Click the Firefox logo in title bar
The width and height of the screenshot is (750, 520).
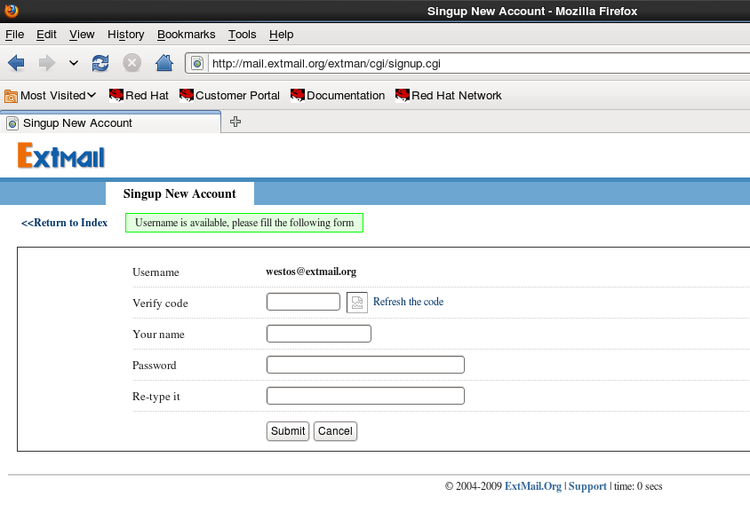click(11, 10)
